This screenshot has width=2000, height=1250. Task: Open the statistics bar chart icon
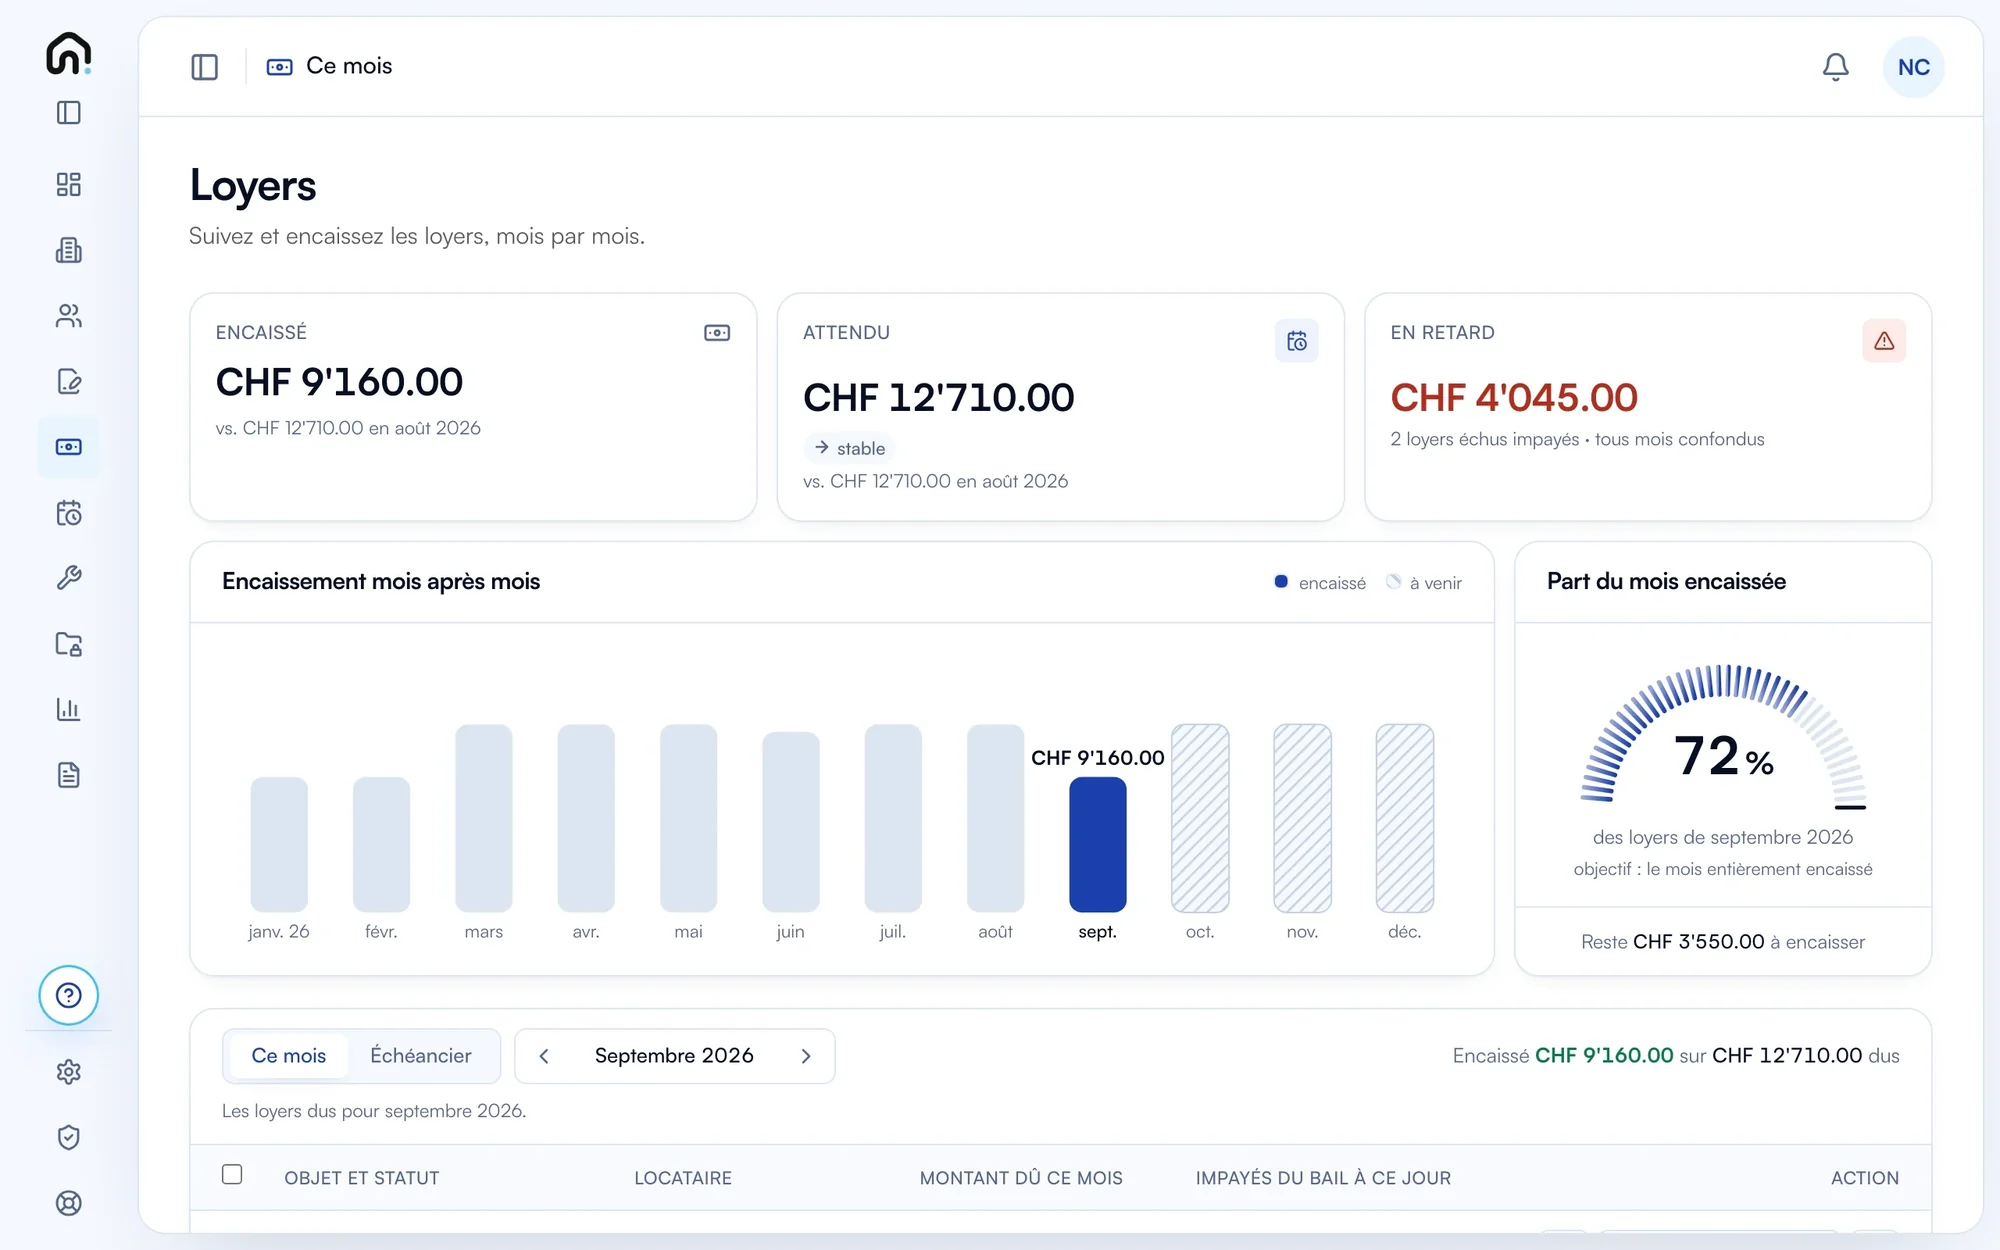(68, 709)
